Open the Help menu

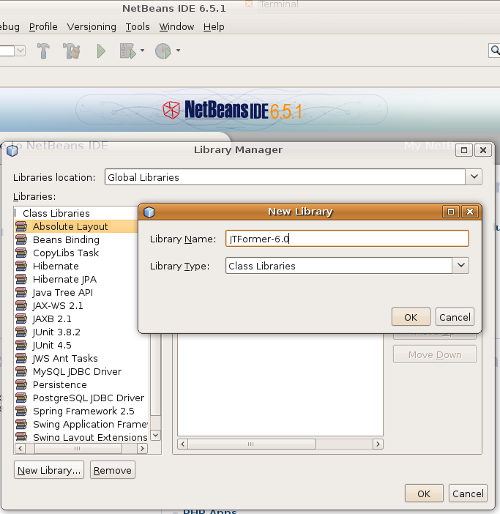(214, 27)
